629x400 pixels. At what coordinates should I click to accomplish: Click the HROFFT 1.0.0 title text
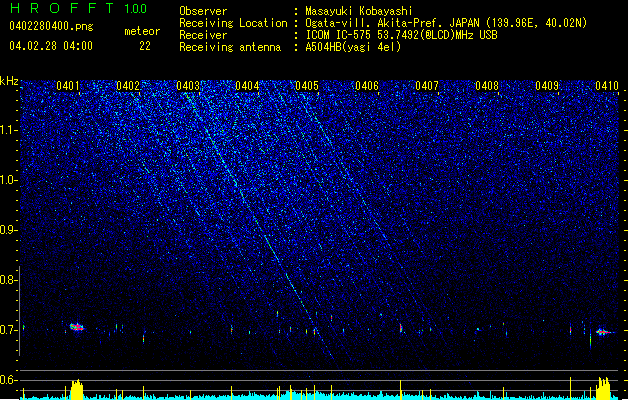pos(79,8)
